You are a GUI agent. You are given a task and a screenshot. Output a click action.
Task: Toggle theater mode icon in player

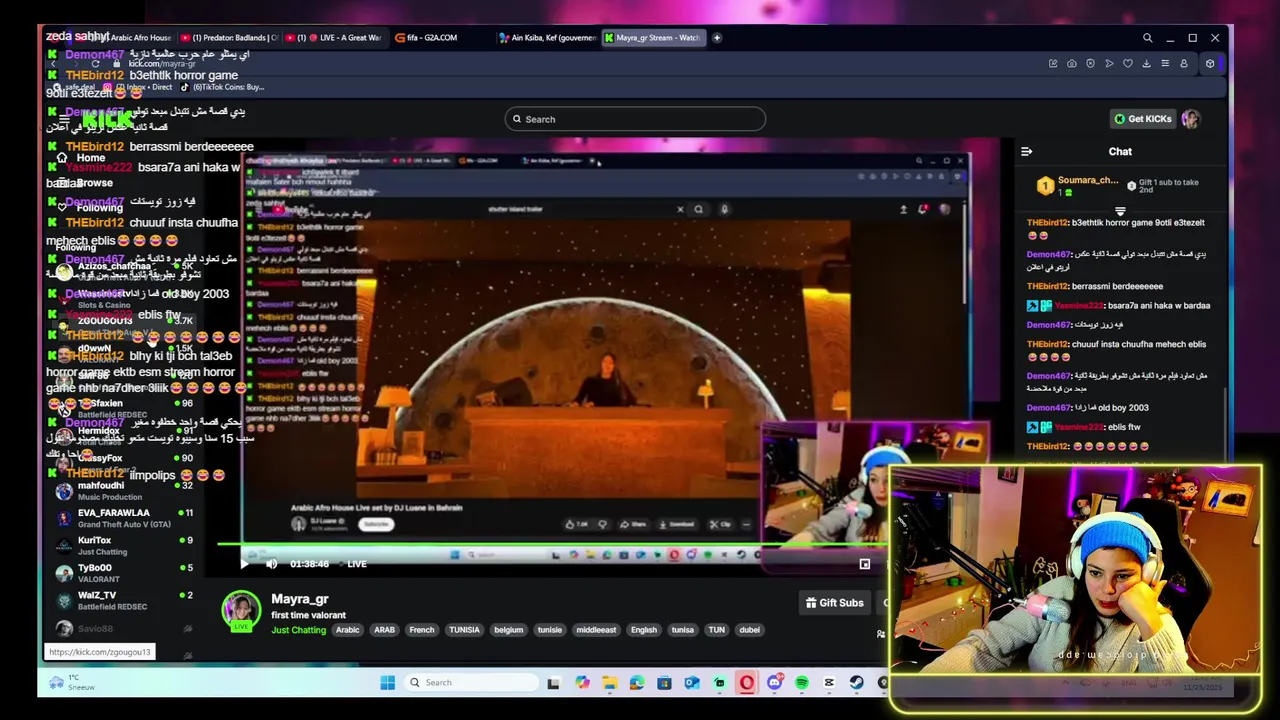click(x=865, y=564)
